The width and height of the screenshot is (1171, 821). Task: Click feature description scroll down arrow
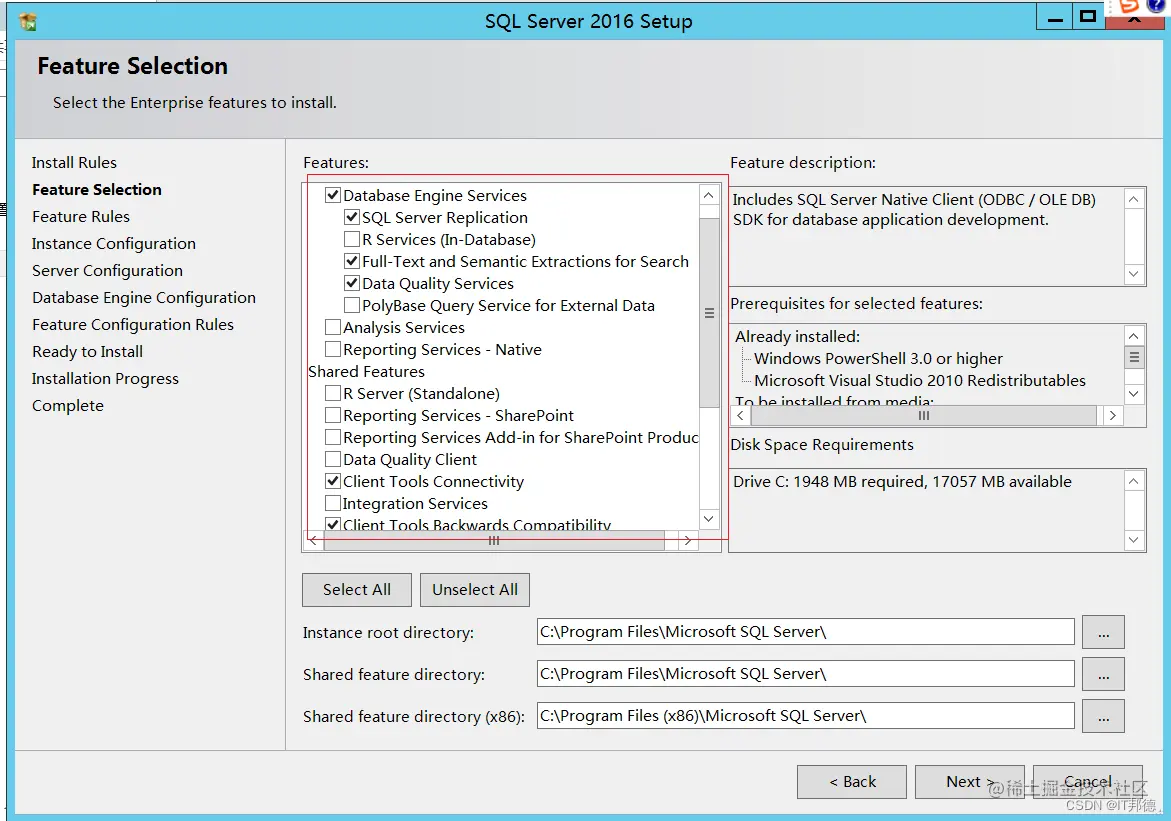pyautogui.click(x=1134, y=273)
